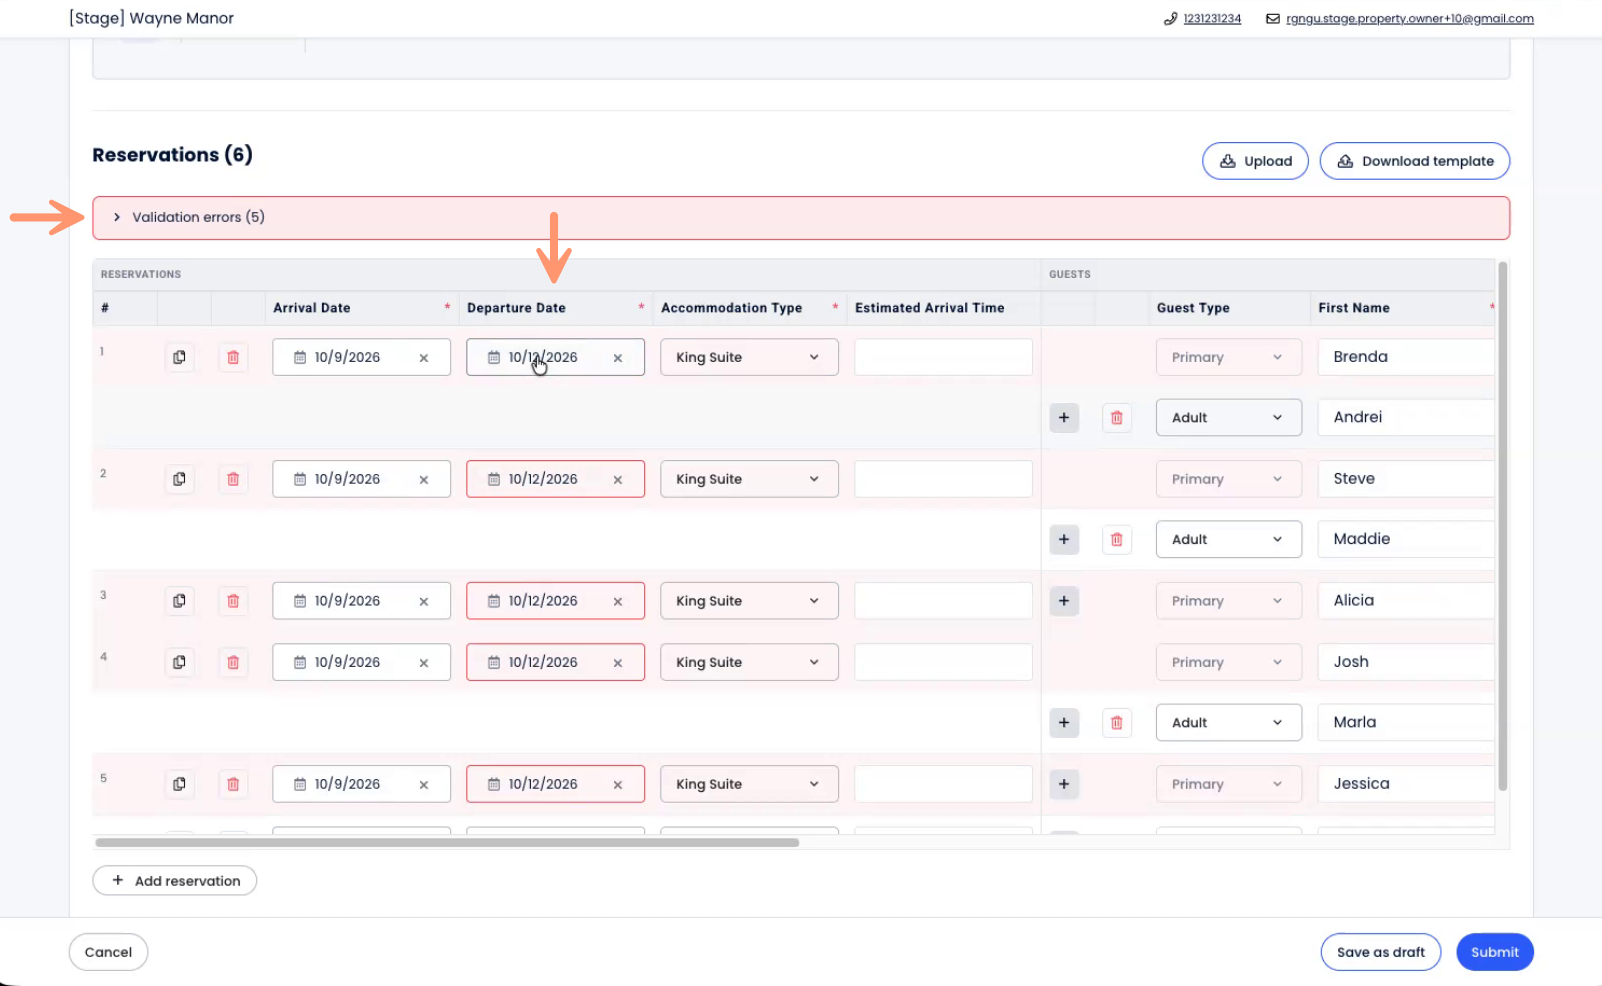
Task: Download the reservations template
Action: [x=1414, y=161]
